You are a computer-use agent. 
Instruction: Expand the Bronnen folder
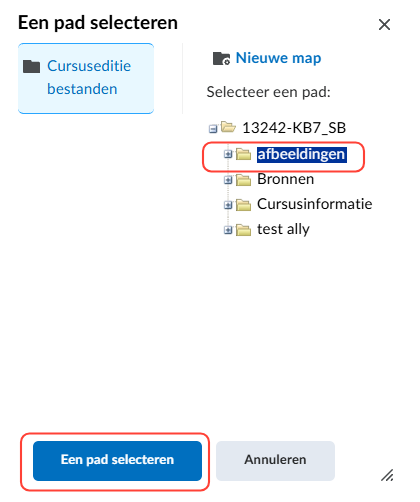228,180
